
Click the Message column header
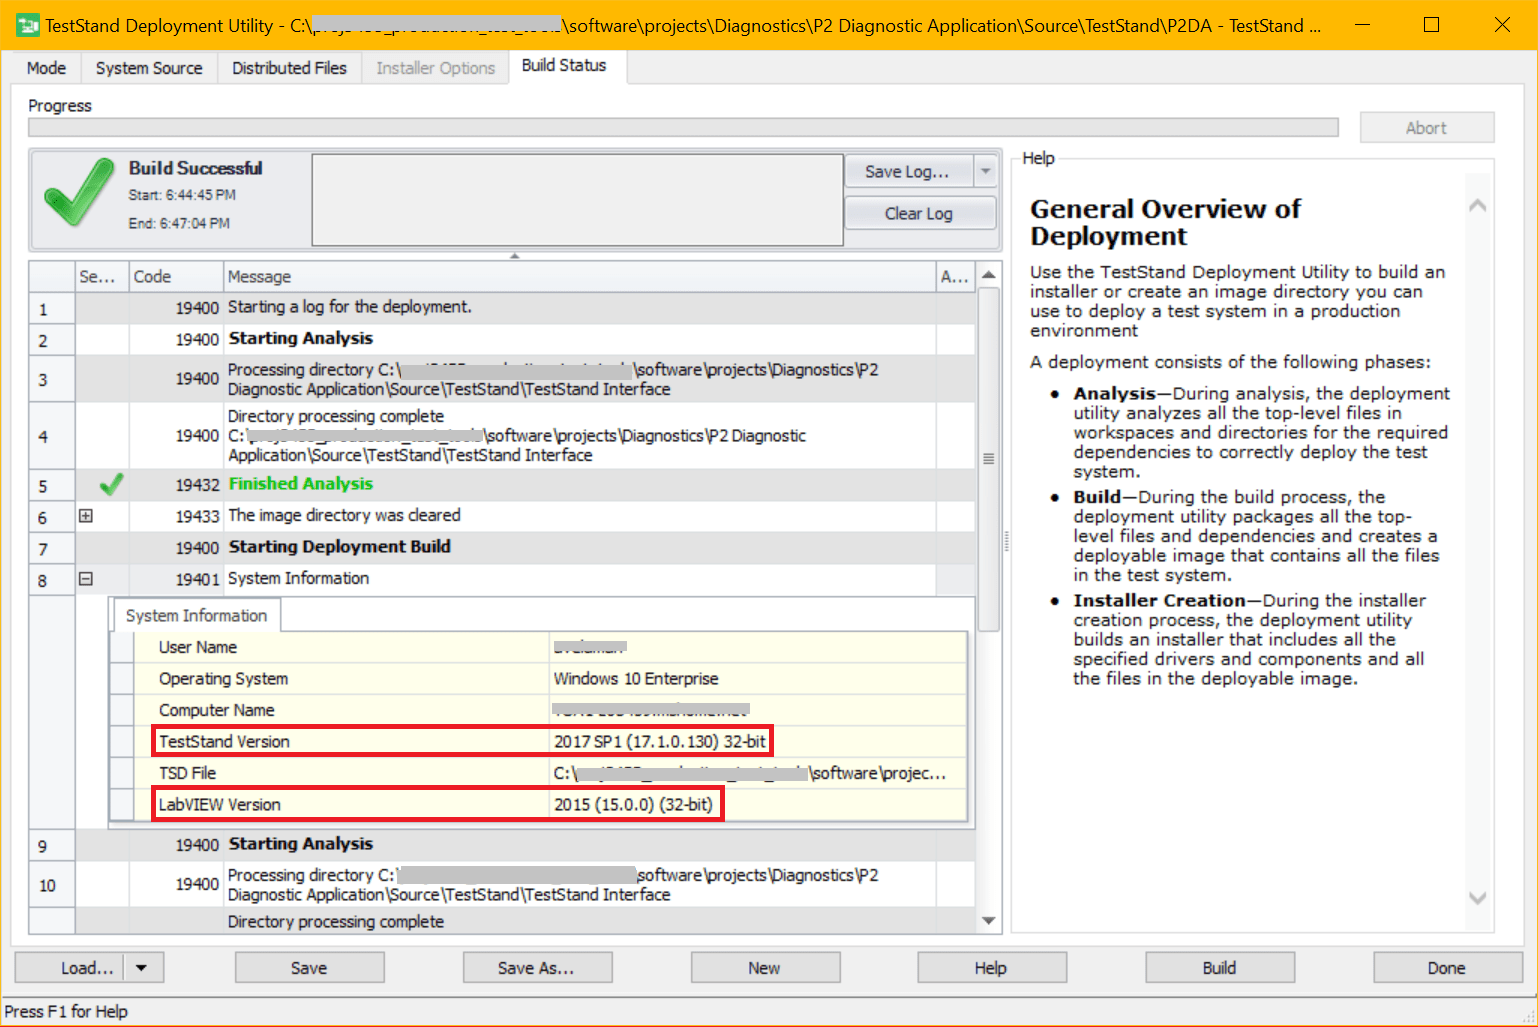pyautogui.click(x=580, y=277)
